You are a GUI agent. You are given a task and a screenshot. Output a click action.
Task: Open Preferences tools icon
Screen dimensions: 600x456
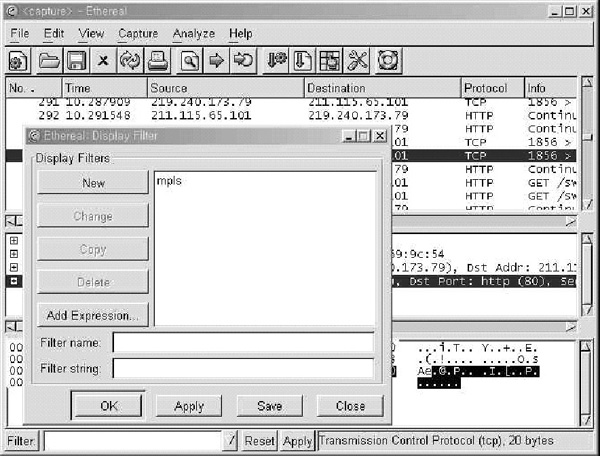tap(357, 61)
